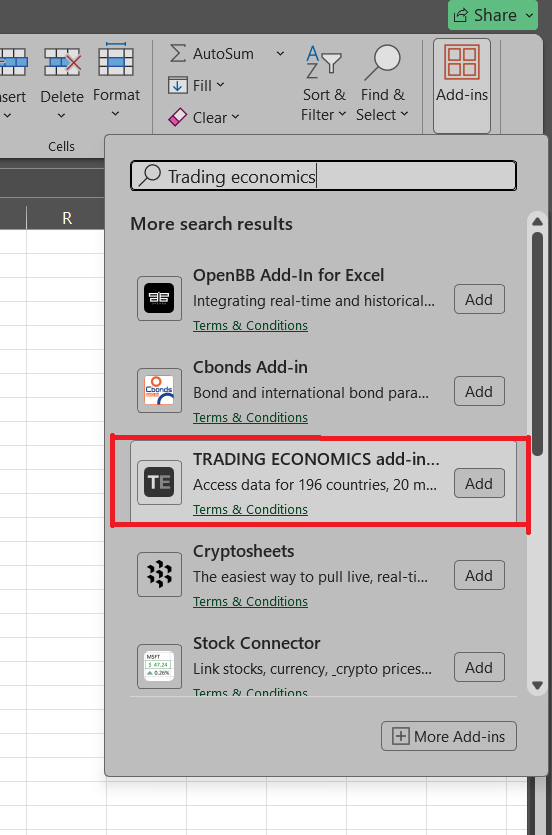Click the scroll-down arrow of results list
Image resolution: width=552 pixels, height=835 pixels.
(x=537, y=685)
